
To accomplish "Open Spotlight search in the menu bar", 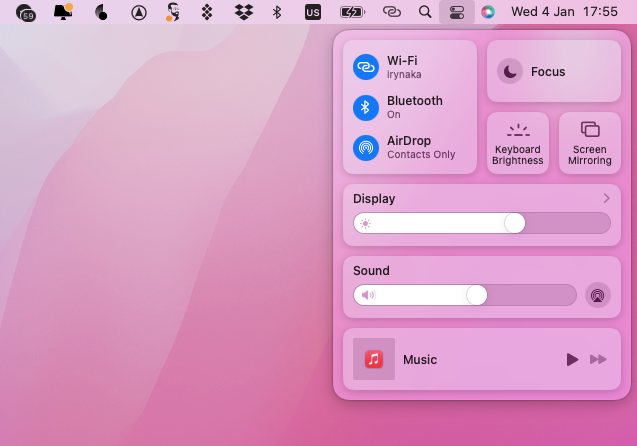I will [x=425, y=12].
